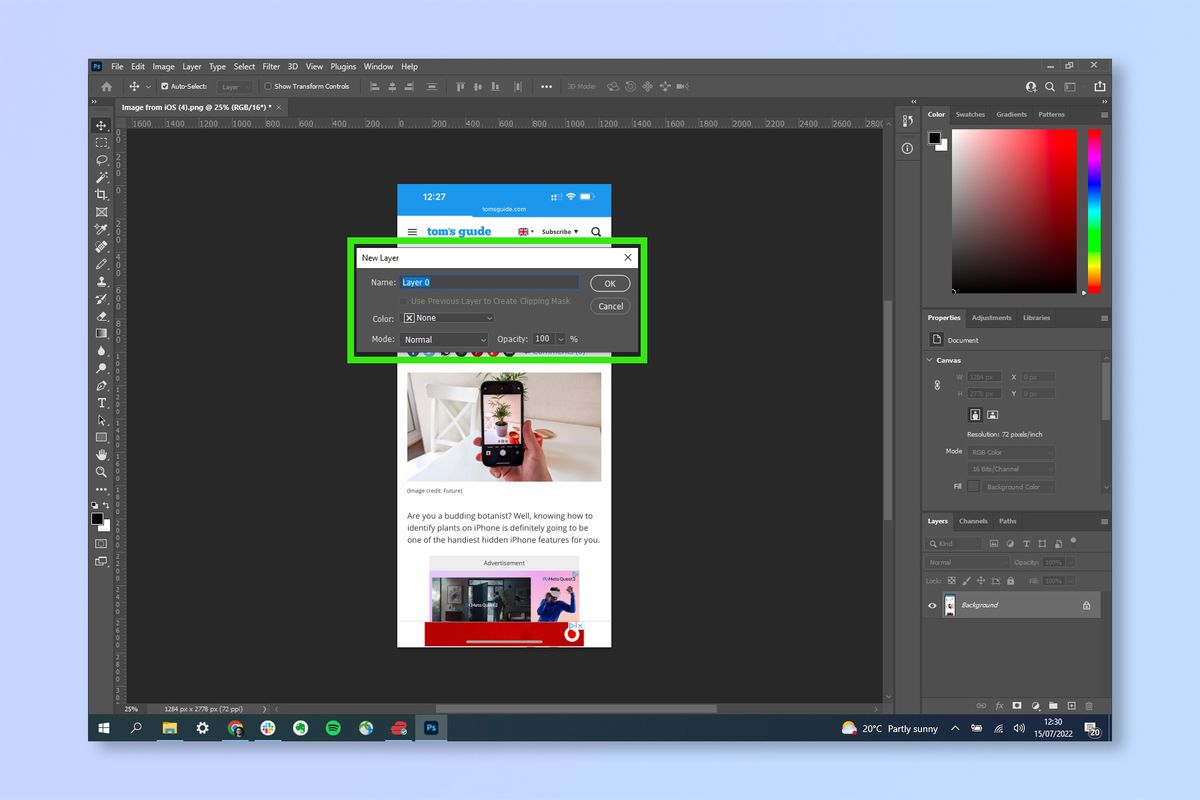Select the Zoom tool
The image size is (1200, 800).
click(101, 472)
